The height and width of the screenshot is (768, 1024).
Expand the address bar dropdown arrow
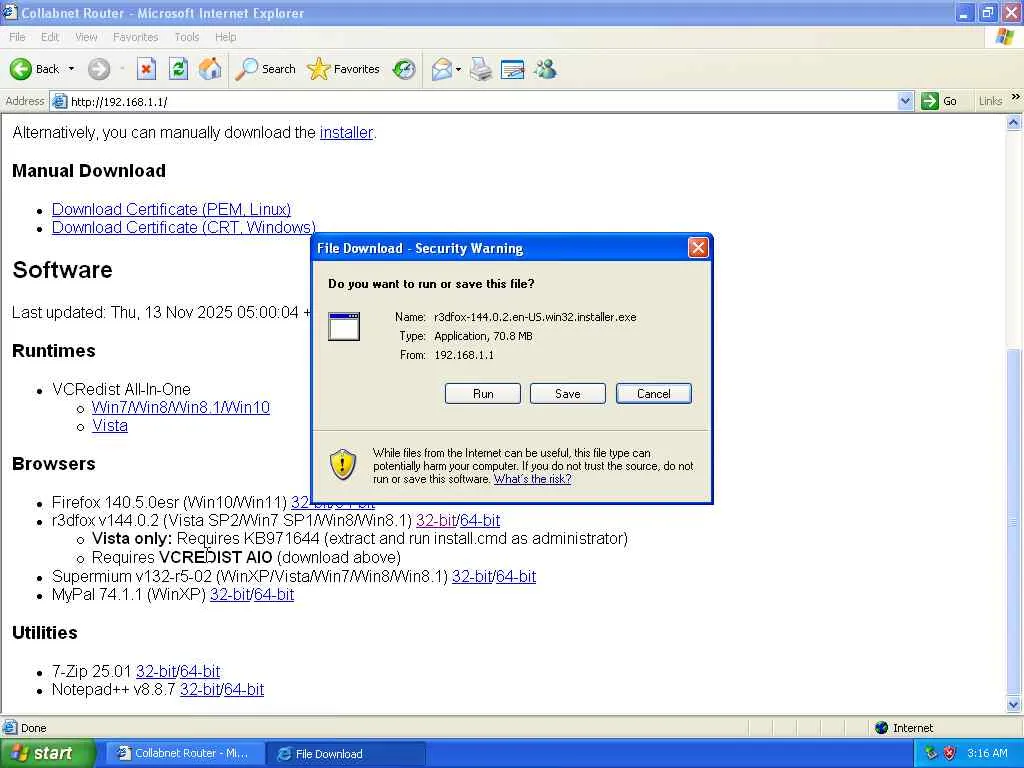point(905,101)
